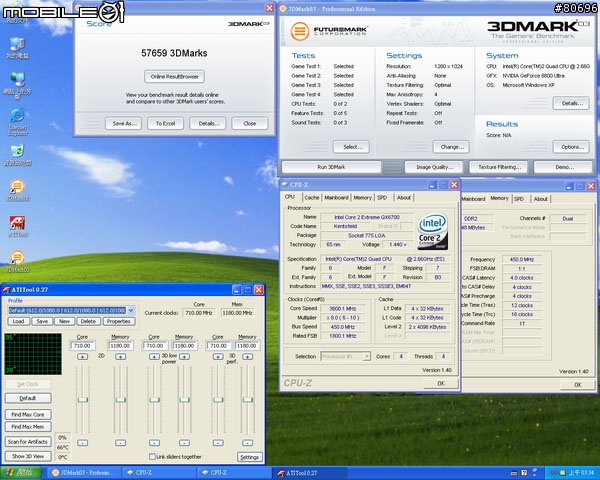Screen dimensions: 600x480
Task: Switch to the SPD tab in front CPU-Z
Action: [382, 198]
